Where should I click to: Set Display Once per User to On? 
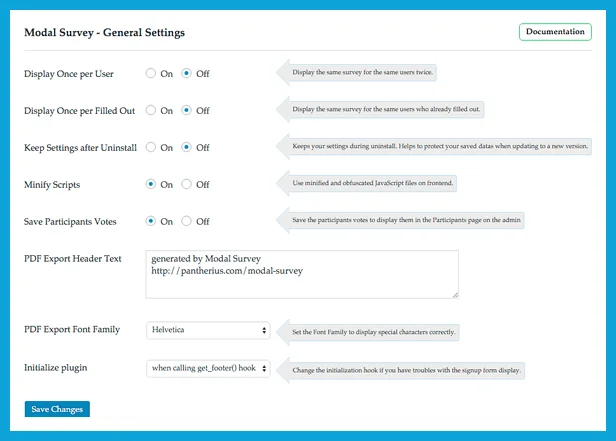click(x=151, y=73)
